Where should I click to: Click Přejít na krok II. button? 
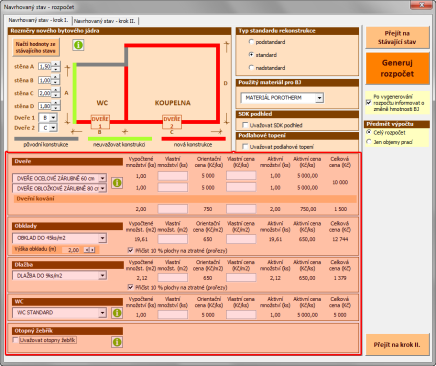coord(397,345)
